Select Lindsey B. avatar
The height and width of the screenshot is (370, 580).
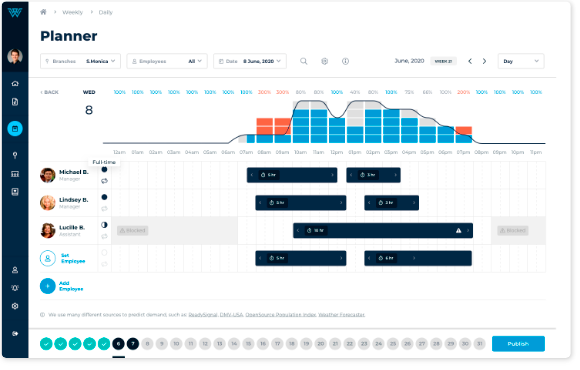click(48, 203)
